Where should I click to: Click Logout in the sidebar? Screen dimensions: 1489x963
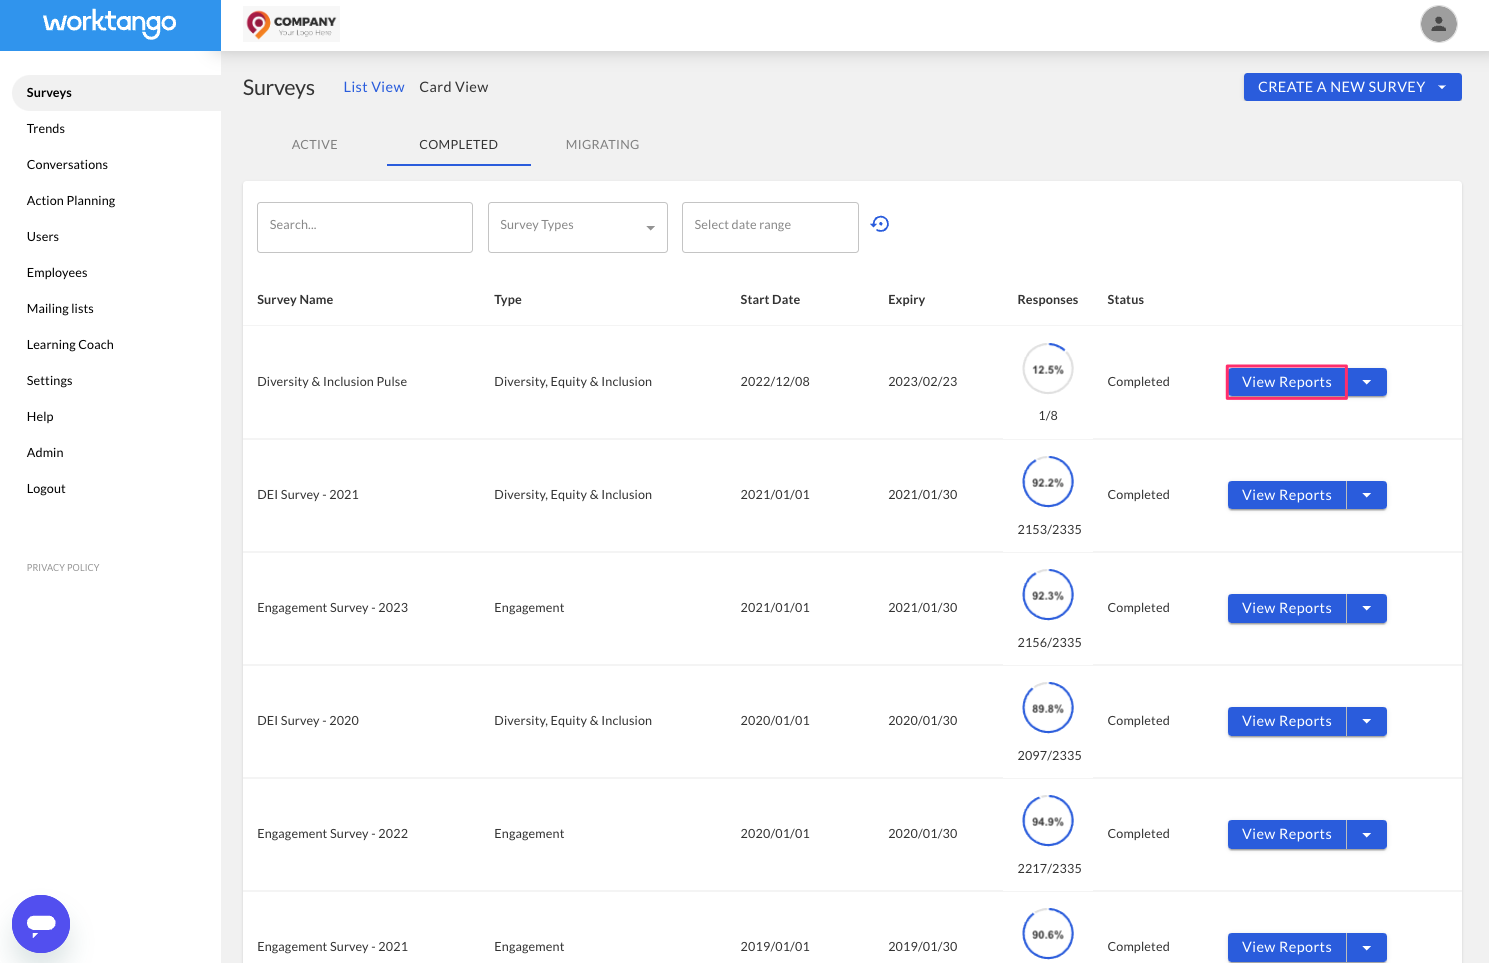pyautogui.click(x=46, y=488)
